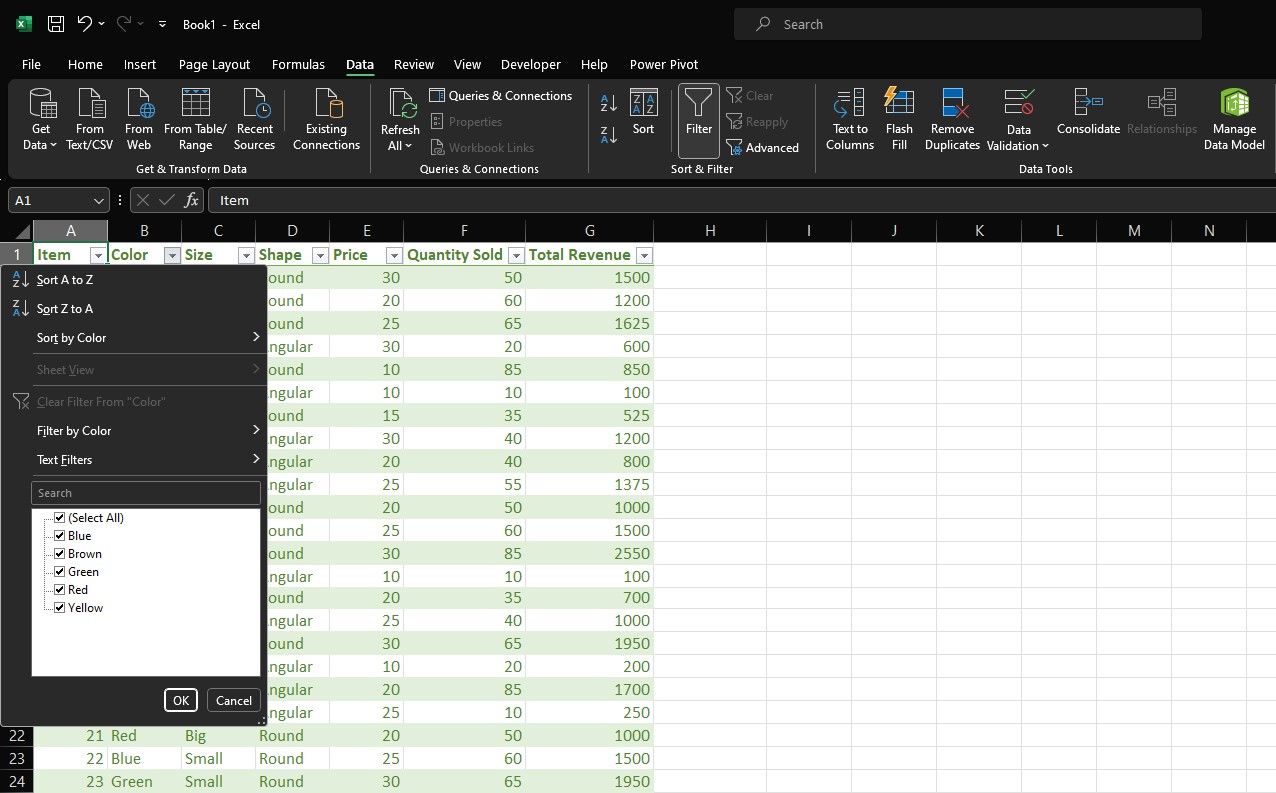
Task: Click in the filter search box
Action: (x=146, y=492)
